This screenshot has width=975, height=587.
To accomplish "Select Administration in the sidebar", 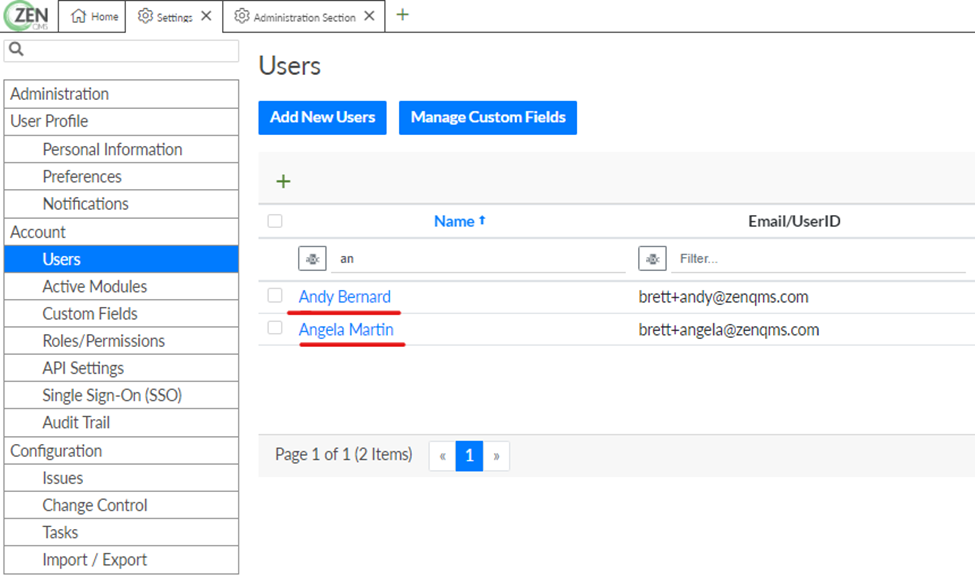I will (x=121, y=94).
